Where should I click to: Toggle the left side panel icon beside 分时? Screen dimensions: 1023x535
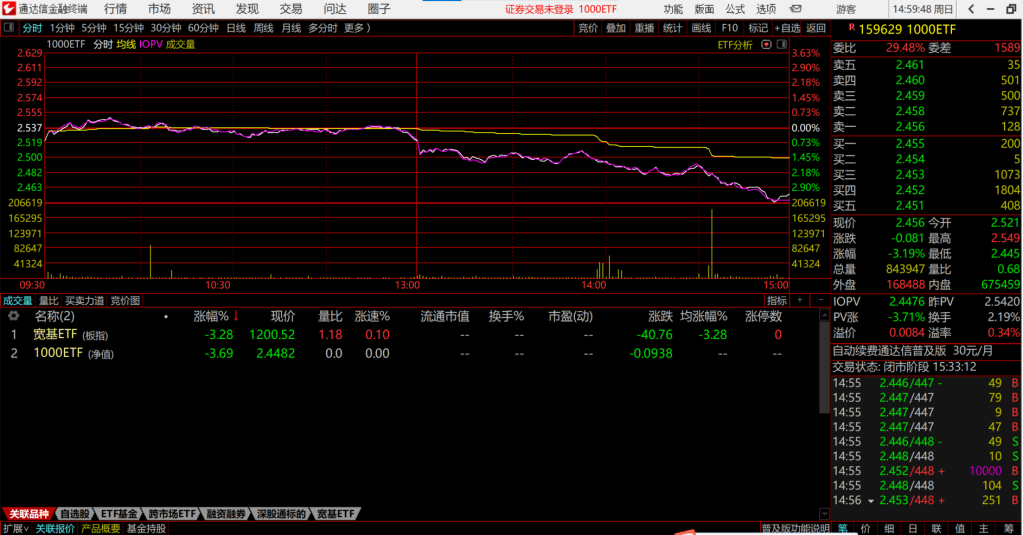click(x=9, y=28)
